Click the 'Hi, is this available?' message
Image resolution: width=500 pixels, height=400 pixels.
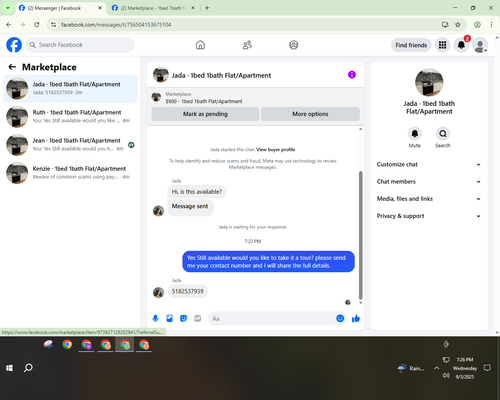click(x=197, y=192)
